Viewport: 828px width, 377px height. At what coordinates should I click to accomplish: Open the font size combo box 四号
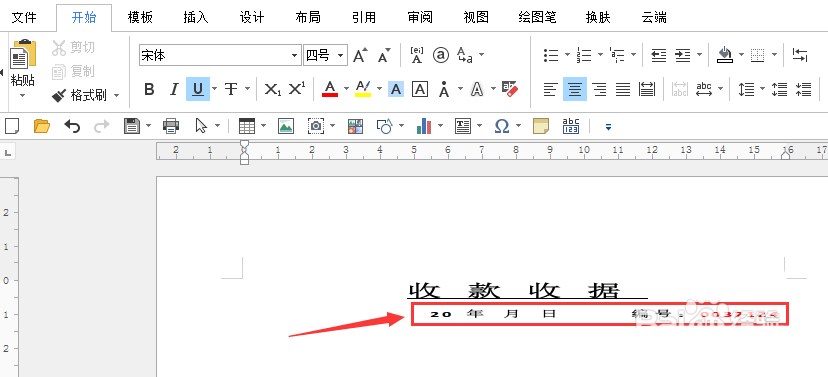tap(325, 55)
